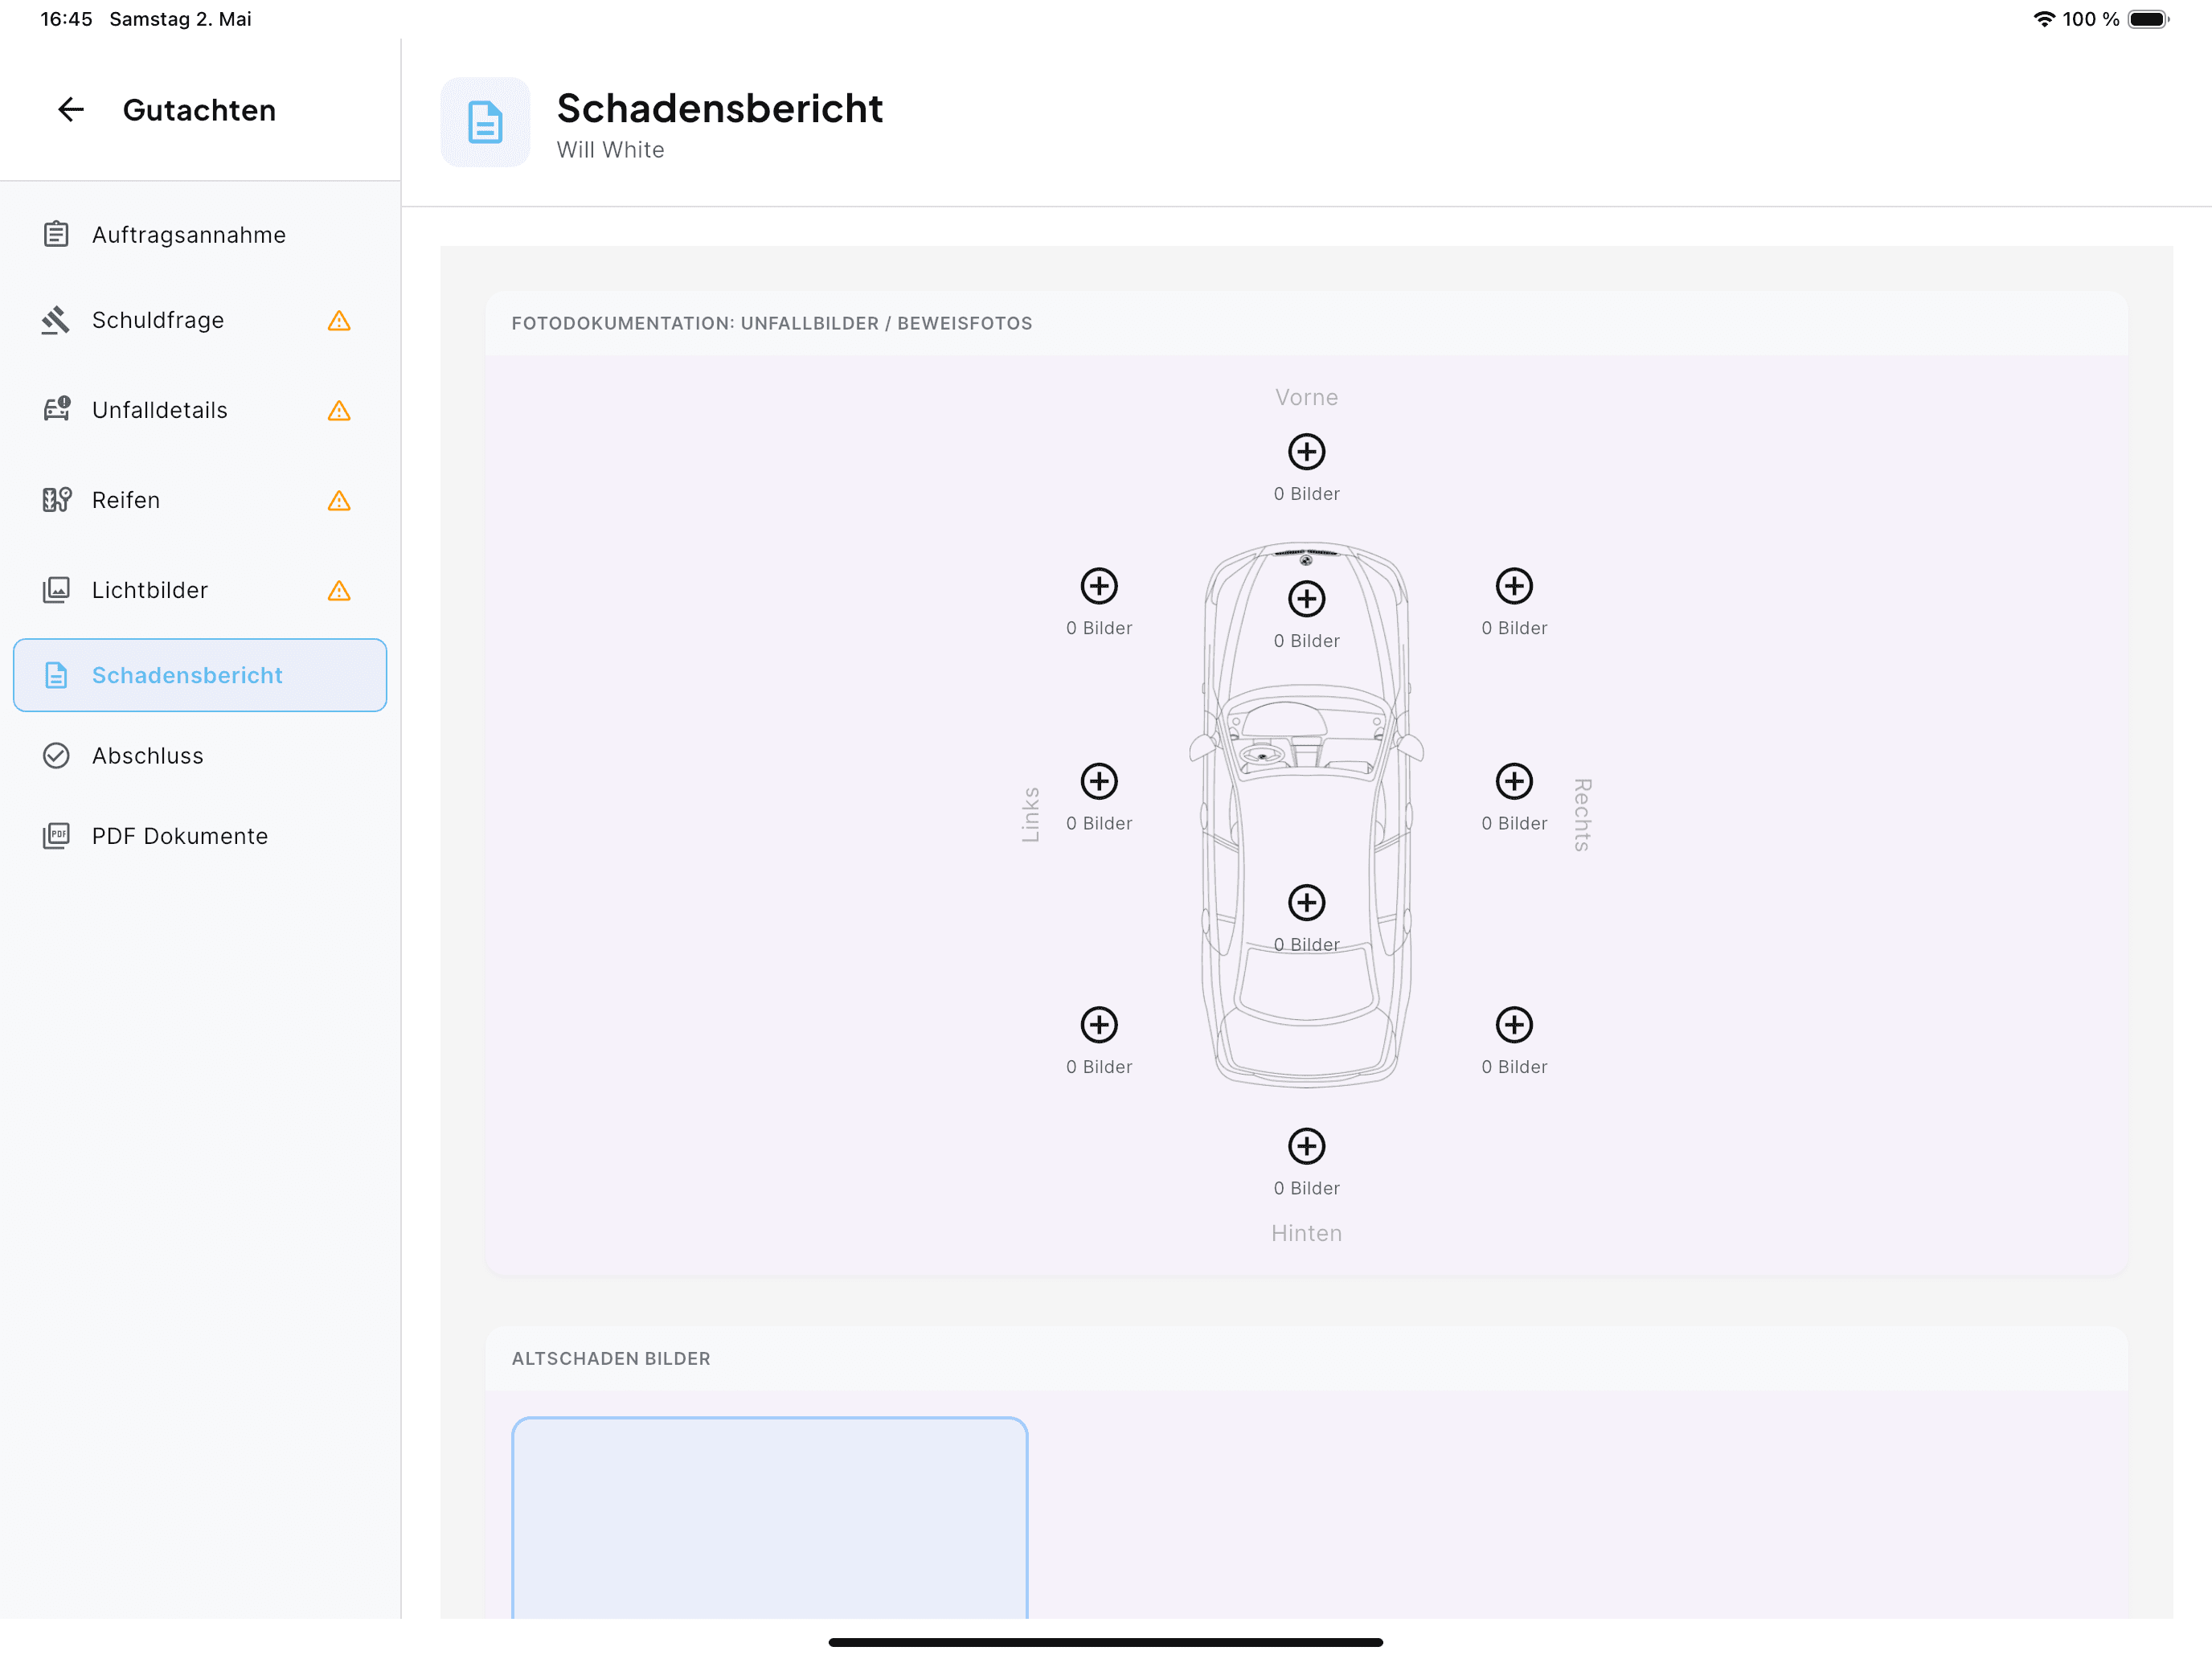Add photo at the front-left corner
2212x1659 pixels.
[x=1099, y=586]
